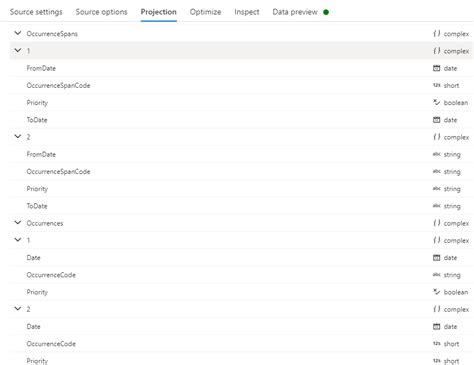Click the string abc icon for first OccurrenceCode
The height and width of the screenshot is (365, 474).
(437, 275)
